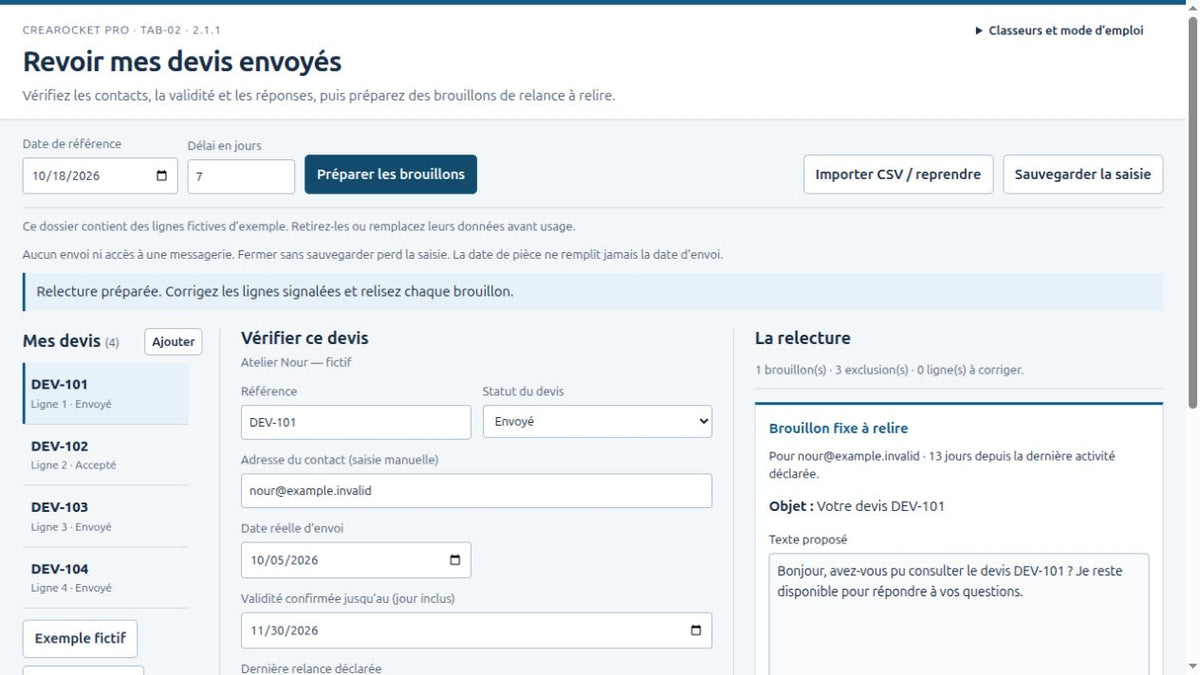
Task: Click the 'La relecture' heading
Action: (803, 338)
